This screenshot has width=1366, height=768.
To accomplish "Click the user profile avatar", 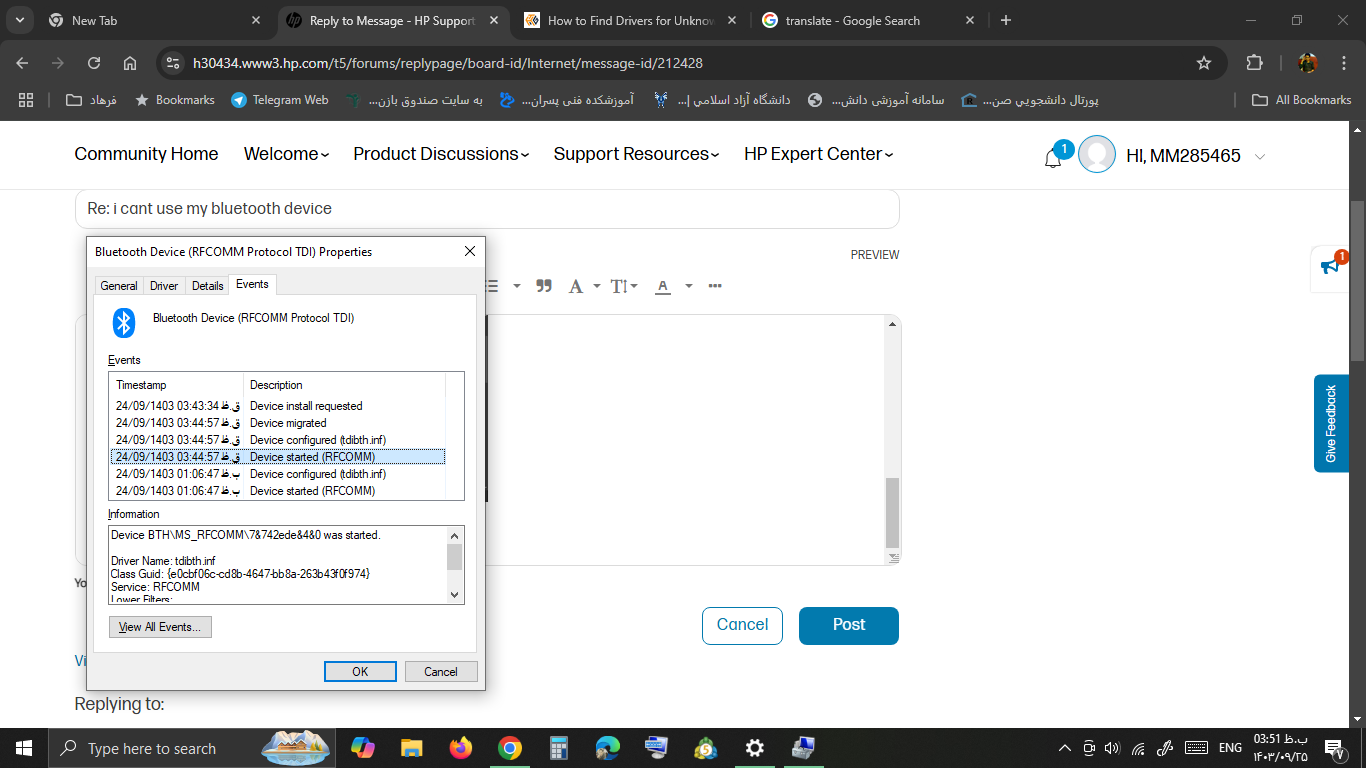I will coord(1097,155).
